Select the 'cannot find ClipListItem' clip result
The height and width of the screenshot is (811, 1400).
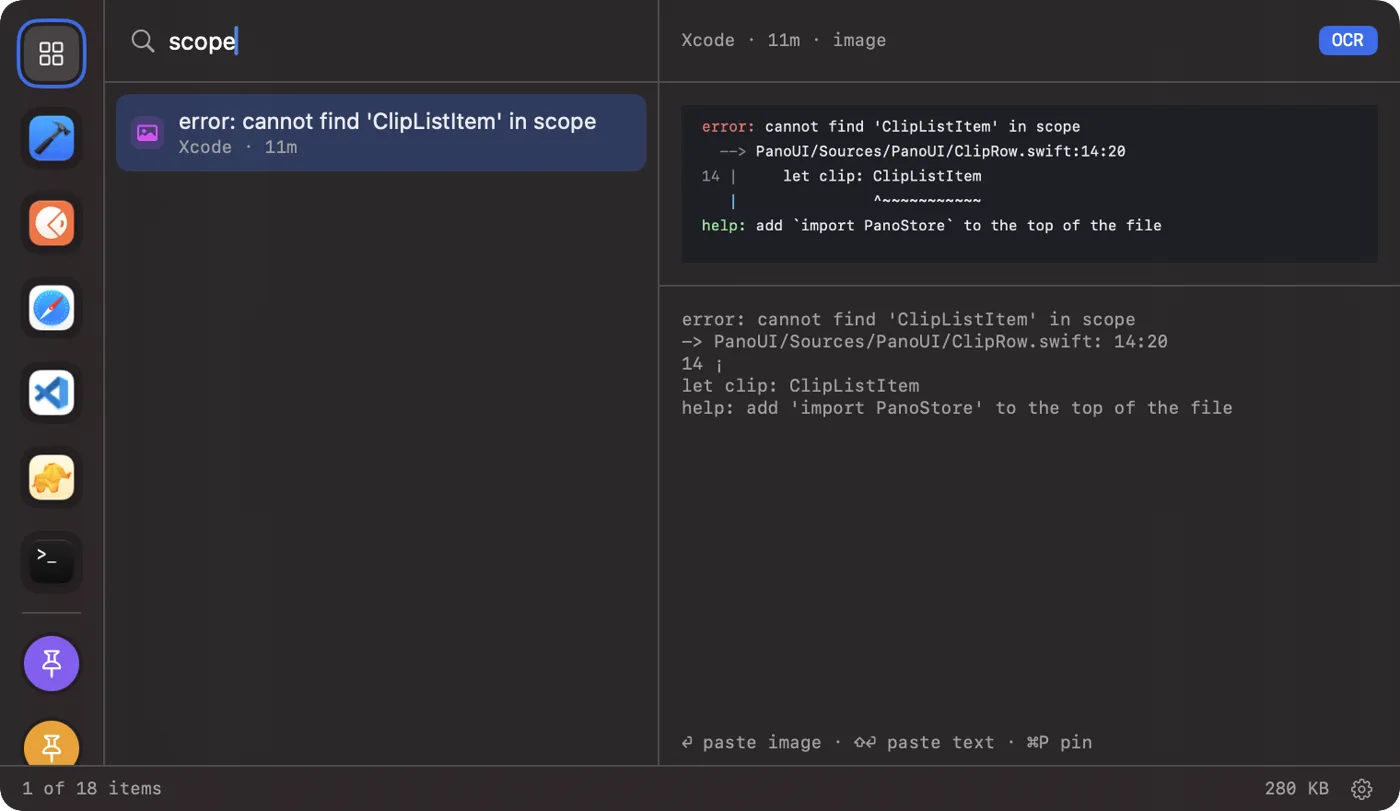381,133
